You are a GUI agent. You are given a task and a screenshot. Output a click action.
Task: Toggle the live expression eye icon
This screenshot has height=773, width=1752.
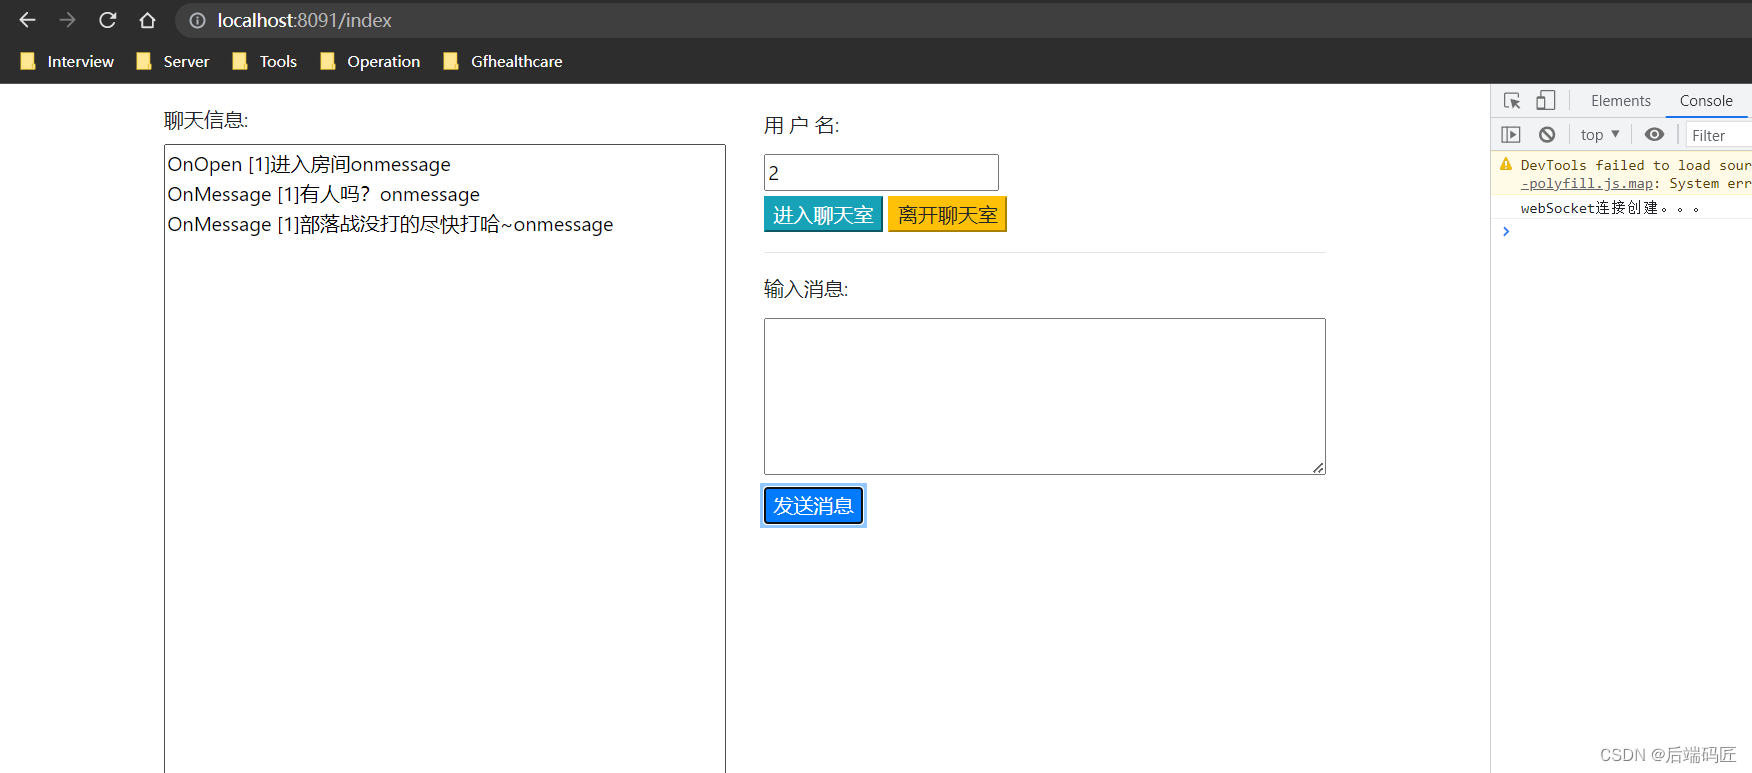tap(1654, 134)
